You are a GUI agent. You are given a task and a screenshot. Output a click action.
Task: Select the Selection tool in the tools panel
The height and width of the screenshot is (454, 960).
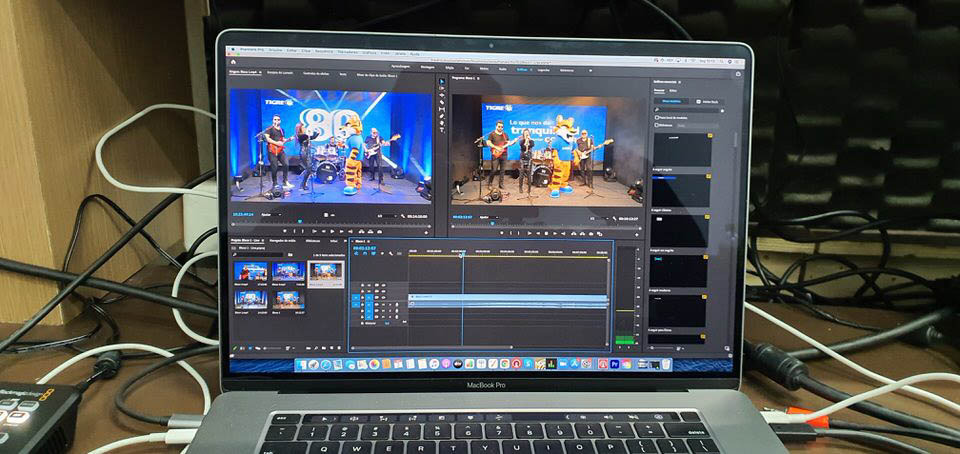tap(442, 82)
